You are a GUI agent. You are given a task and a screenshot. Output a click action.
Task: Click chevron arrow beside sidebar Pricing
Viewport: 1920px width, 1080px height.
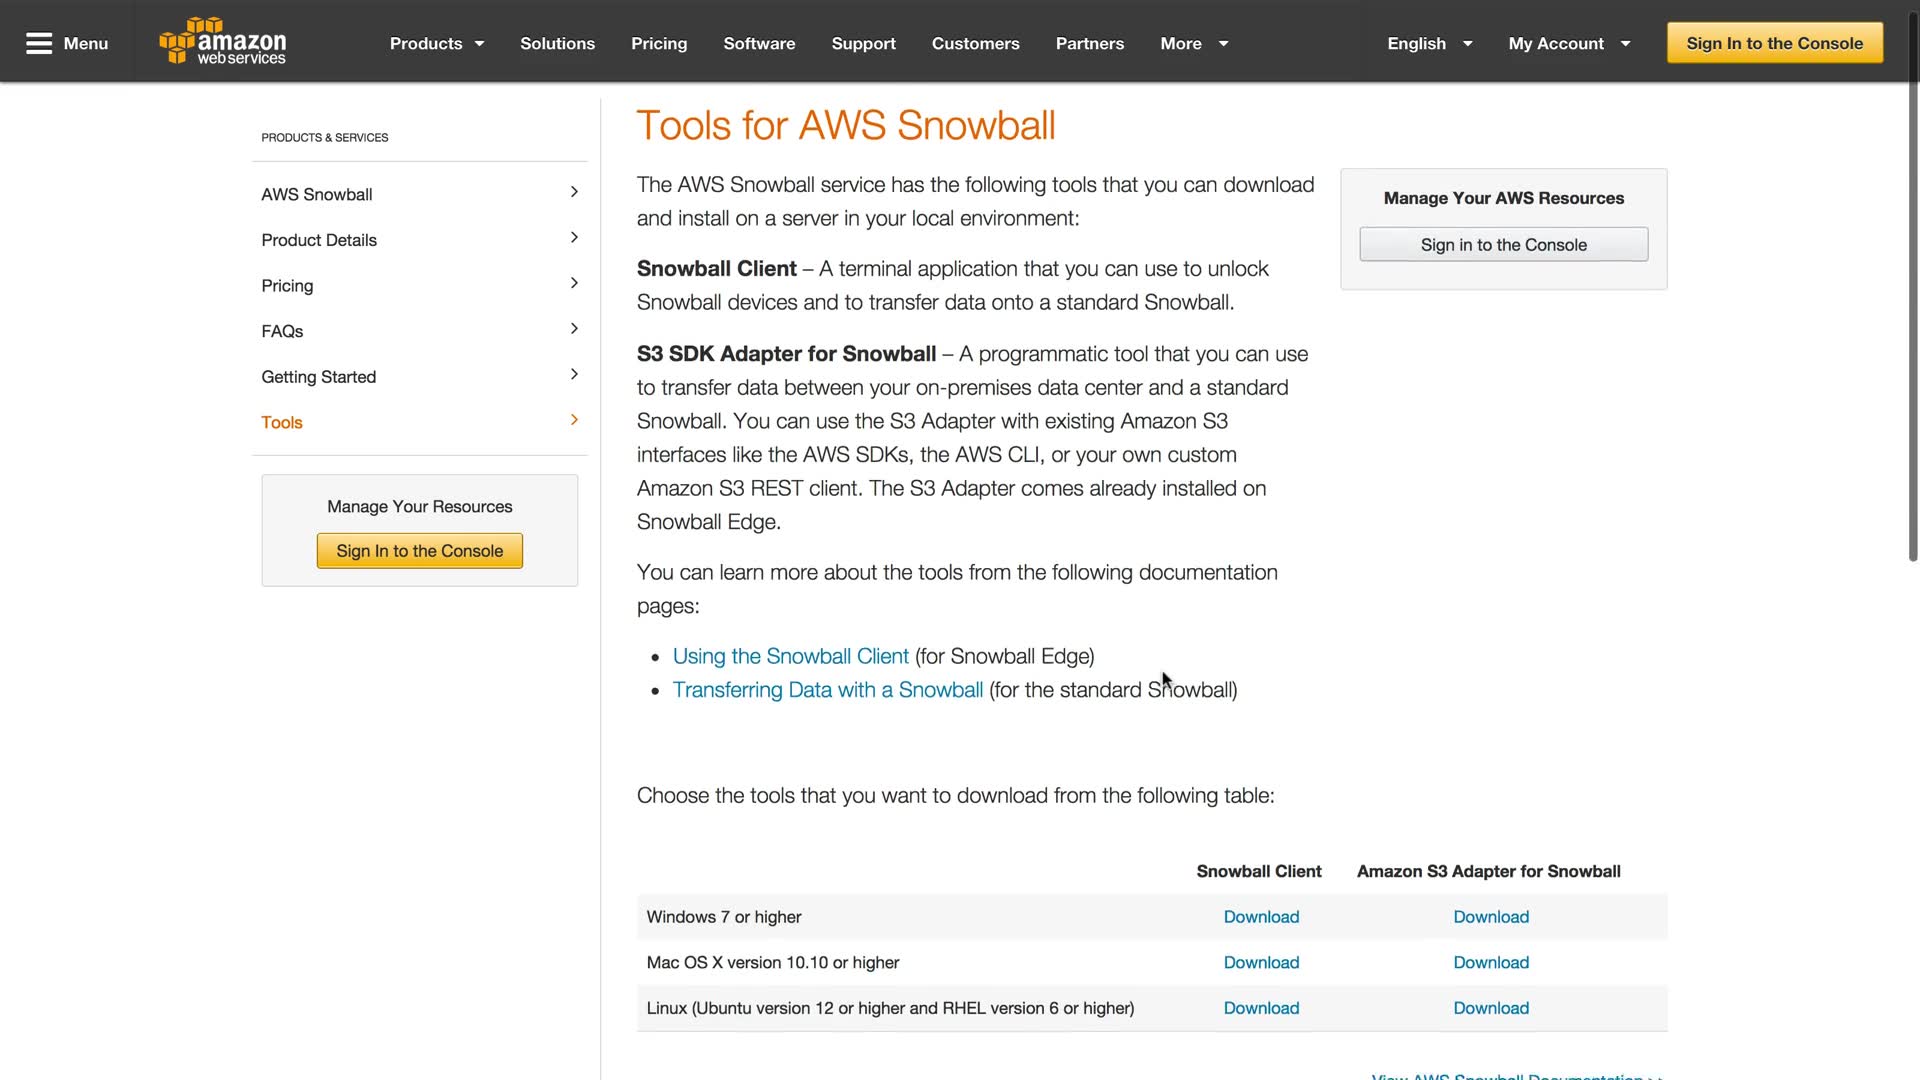[574, 284]
